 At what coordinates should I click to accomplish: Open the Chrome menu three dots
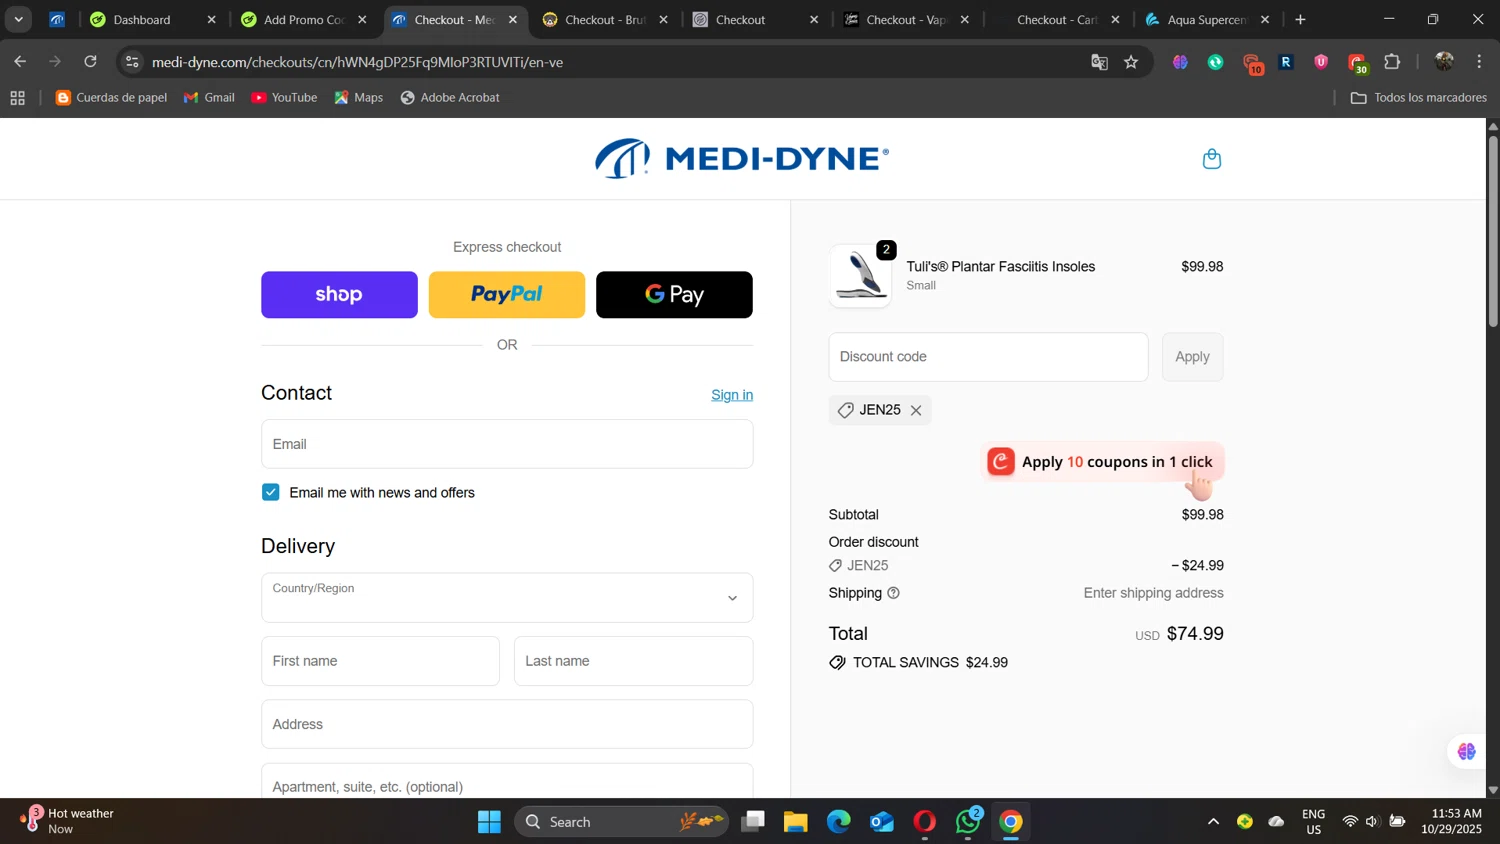click(x=1479, y=62)
